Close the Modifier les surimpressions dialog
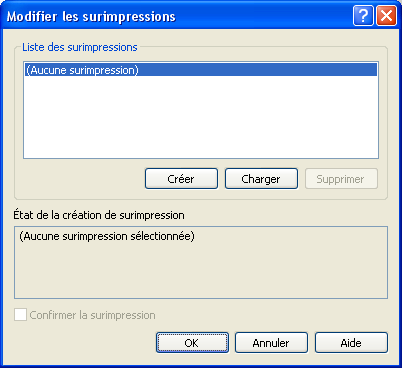 pos(387,15)
